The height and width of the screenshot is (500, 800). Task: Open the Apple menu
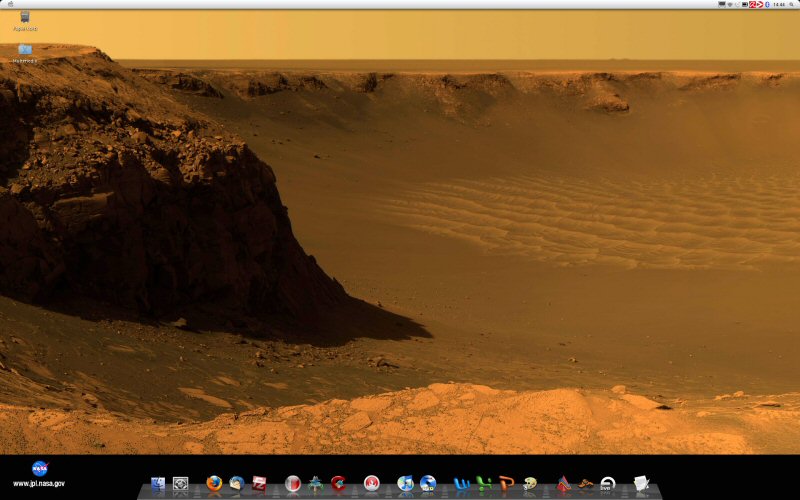[x=8, y=4]
